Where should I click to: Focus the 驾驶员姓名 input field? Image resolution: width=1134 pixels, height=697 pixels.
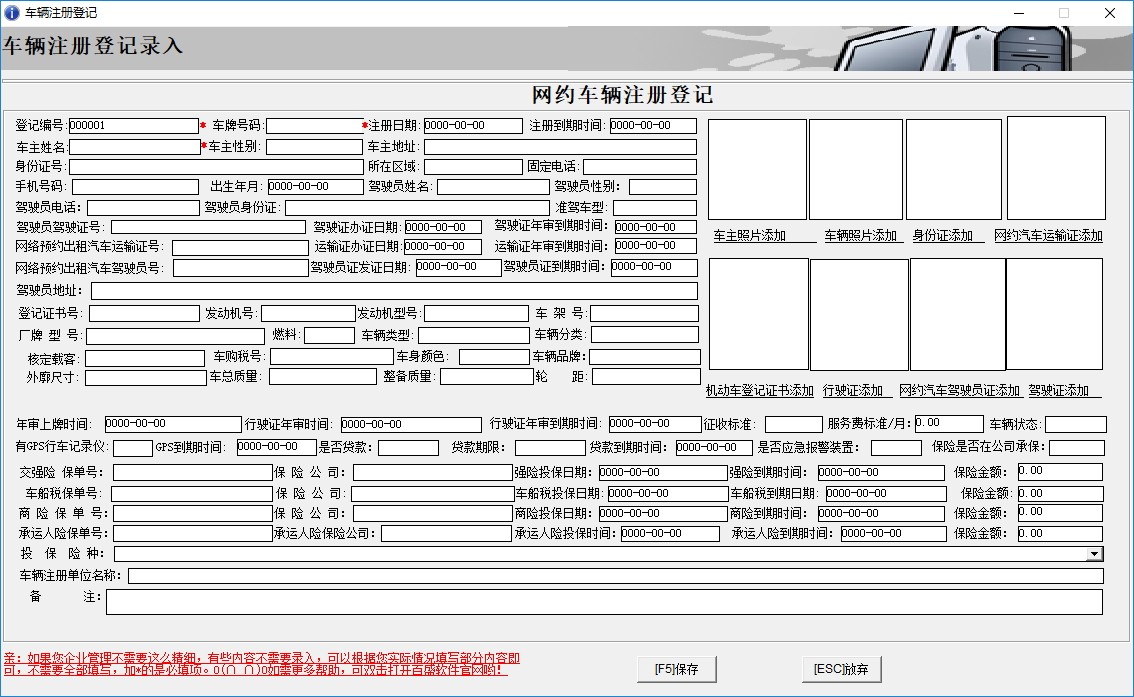point(493,187)
